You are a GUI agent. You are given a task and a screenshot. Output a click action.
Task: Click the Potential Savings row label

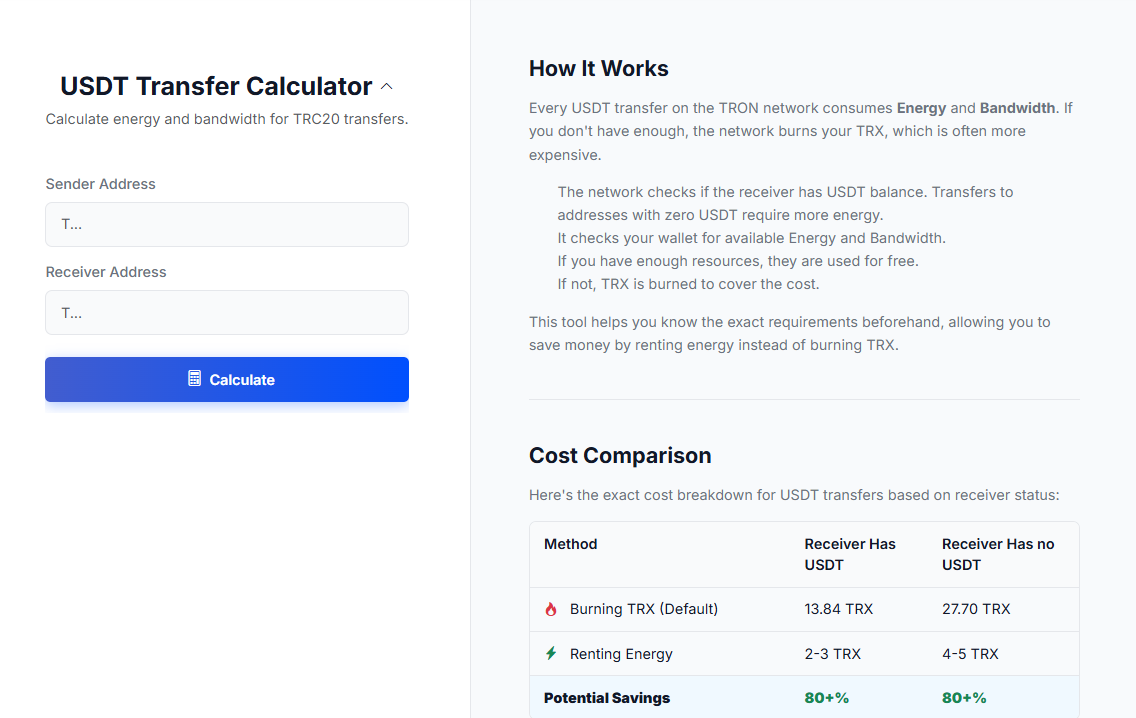607,698
